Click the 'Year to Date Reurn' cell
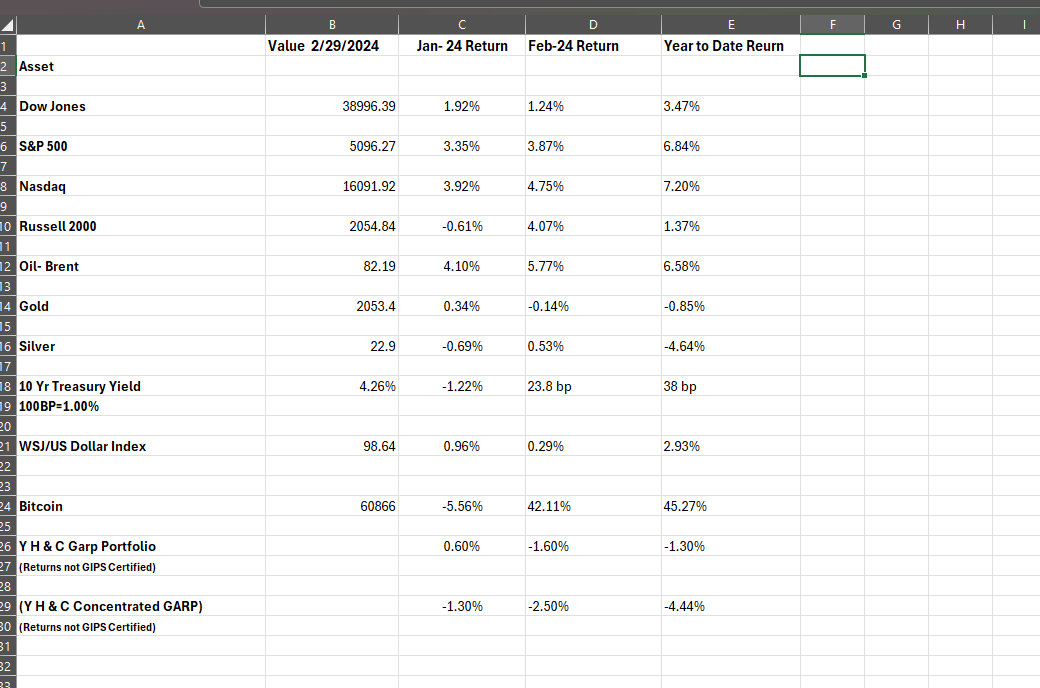 731,46
